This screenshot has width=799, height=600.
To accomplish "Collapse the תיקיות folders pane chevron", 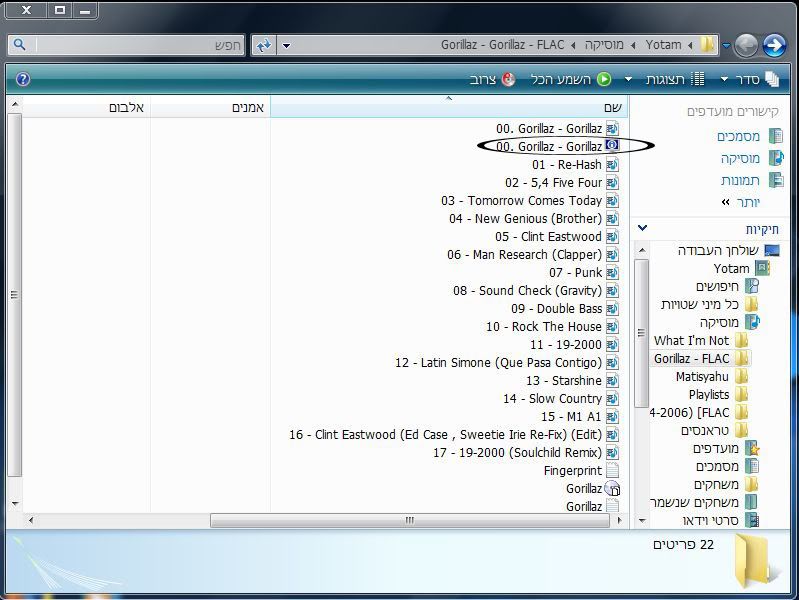I will (642, 228).
